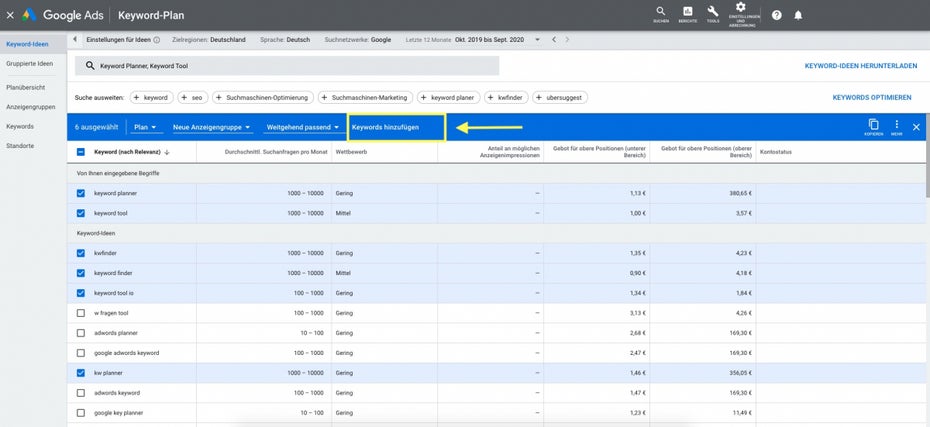Uncheck the 'keyword planner' row
Screen dimensions: 930x427
tap(81, 193)
